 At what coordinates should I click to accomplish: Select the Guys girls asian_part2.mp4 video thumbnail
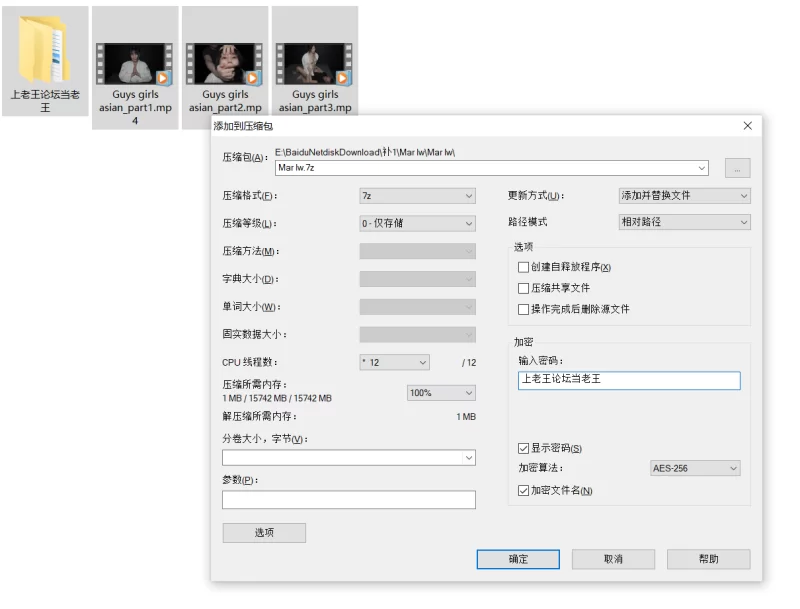tap(224, 63)
